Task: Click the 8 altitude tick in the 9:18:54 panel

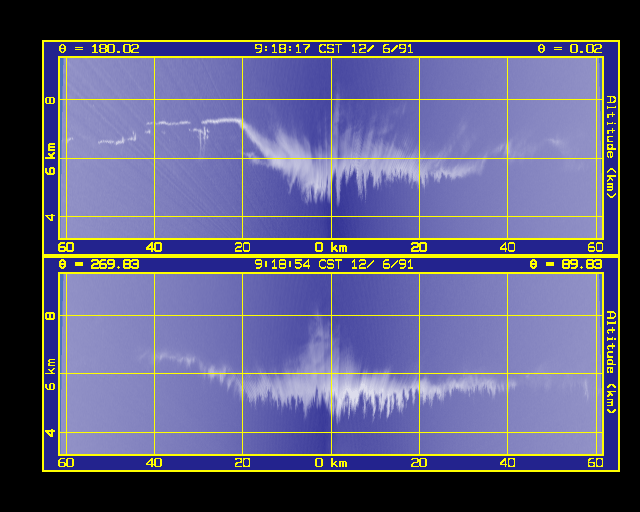Action: click(51, 315)
